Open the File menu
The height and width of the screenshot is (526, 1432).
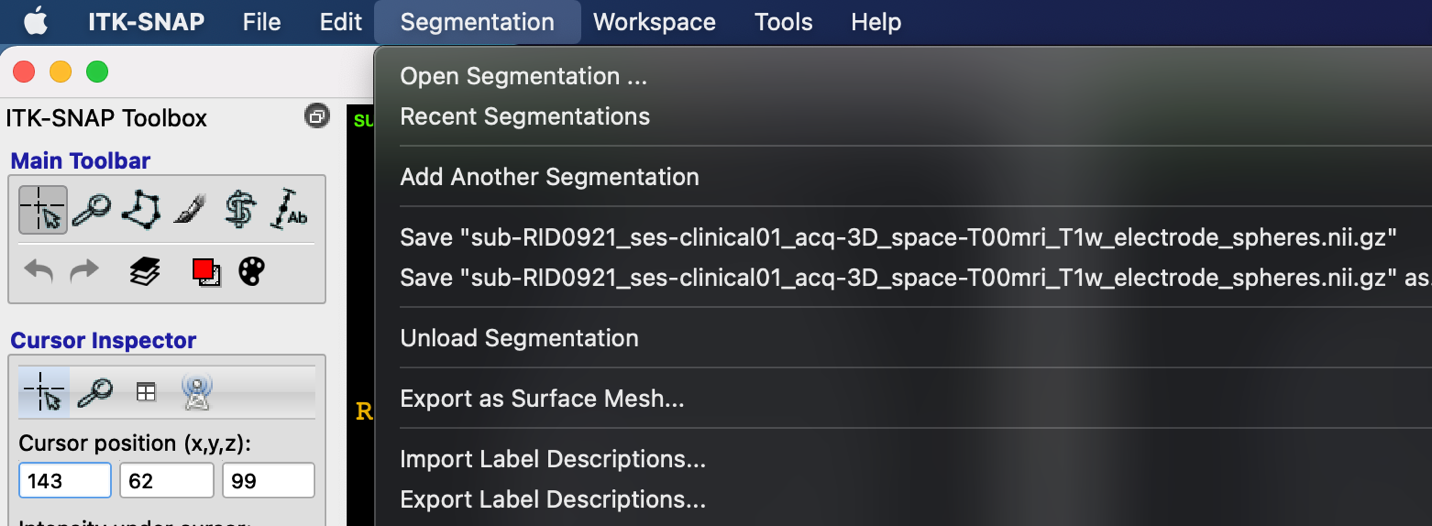pyautogui.click(x=262, y=22)
